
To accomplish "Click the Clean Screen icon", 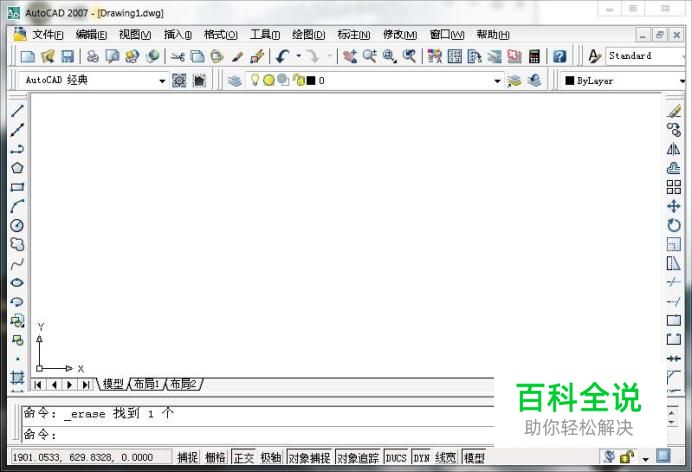I will click(663, 456).
